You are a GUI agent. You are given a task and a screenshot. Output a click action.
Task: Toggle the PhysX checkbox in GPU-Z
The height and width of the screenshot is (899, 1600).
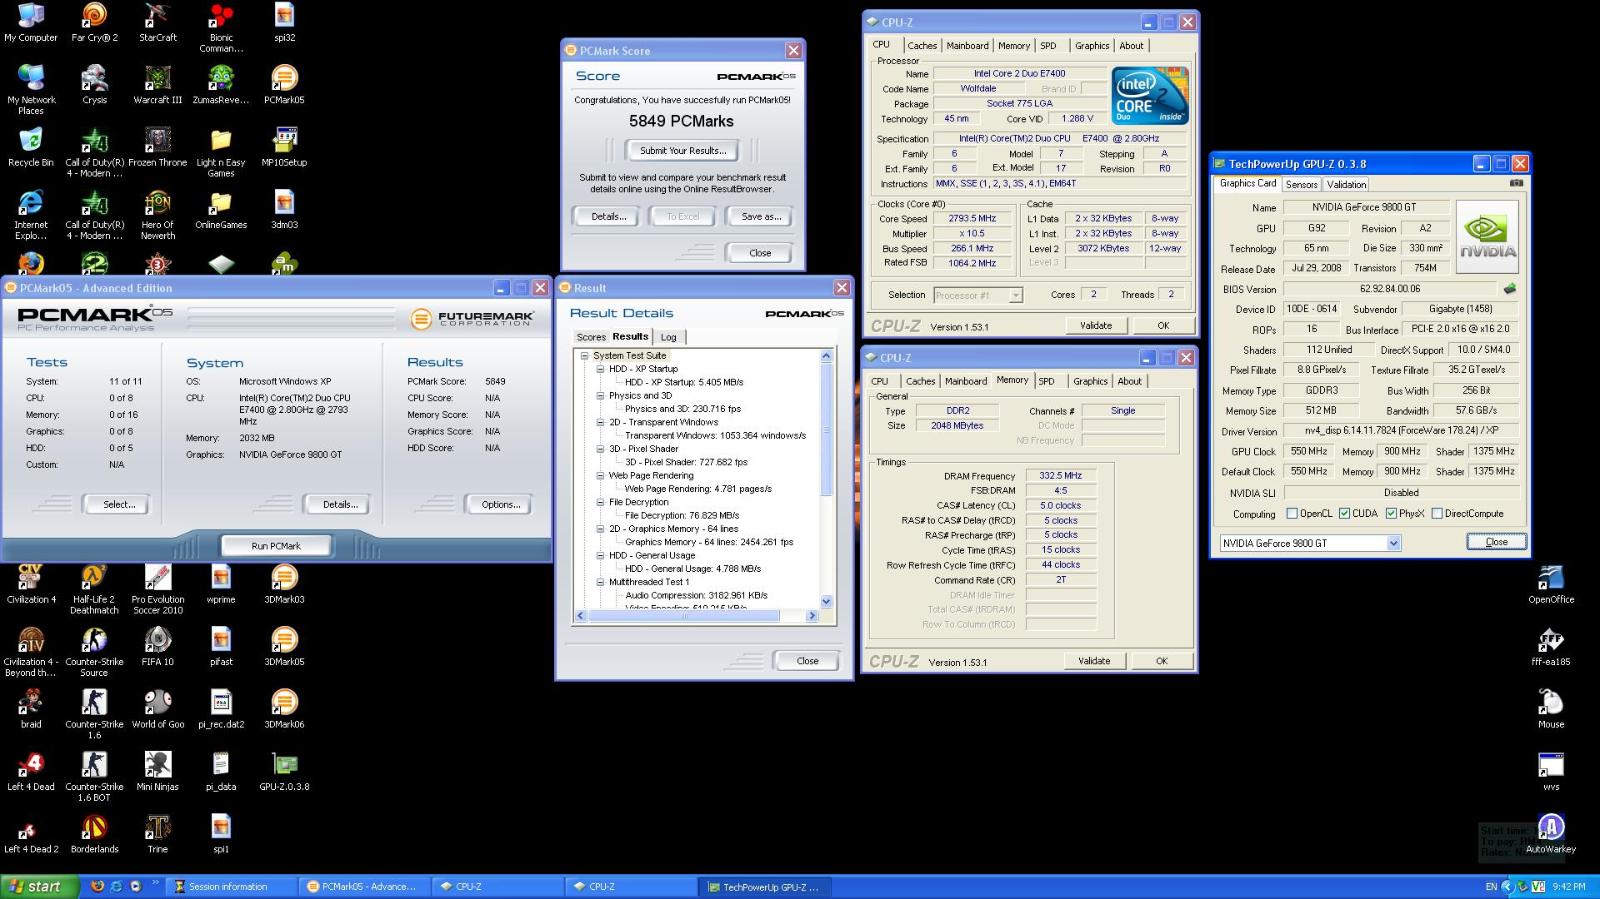1391,513
